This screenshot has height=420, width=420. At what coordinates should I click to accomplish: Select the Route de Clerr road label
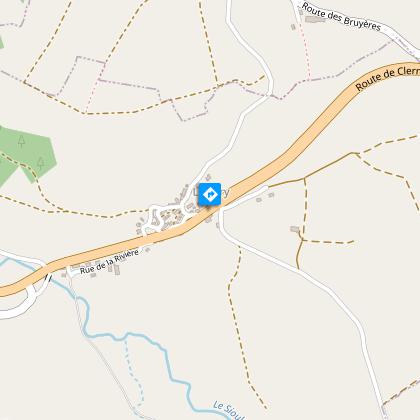pyautogui.click(x=387, y=78)
